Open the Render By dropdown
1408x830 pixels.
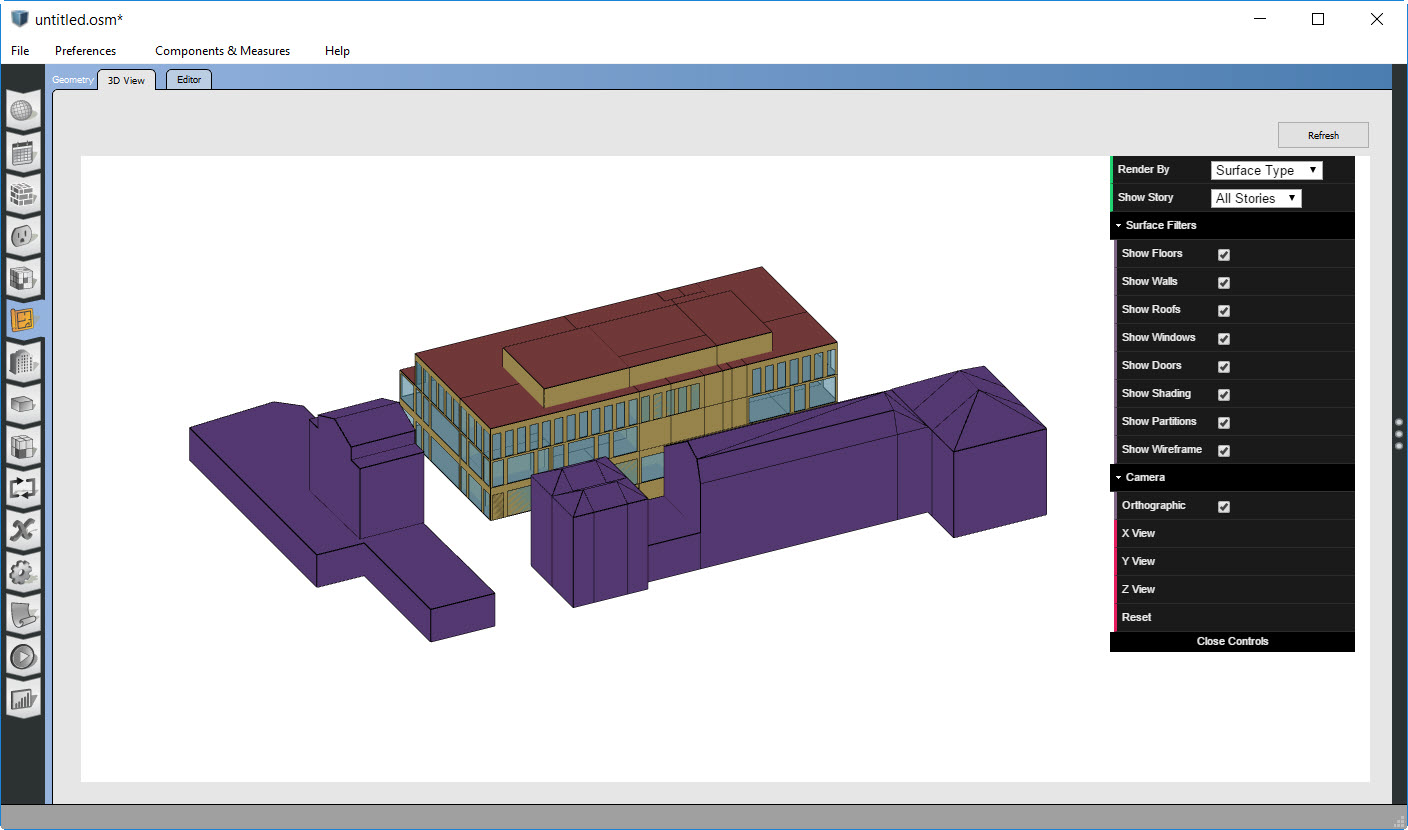tap(1266, 170)
